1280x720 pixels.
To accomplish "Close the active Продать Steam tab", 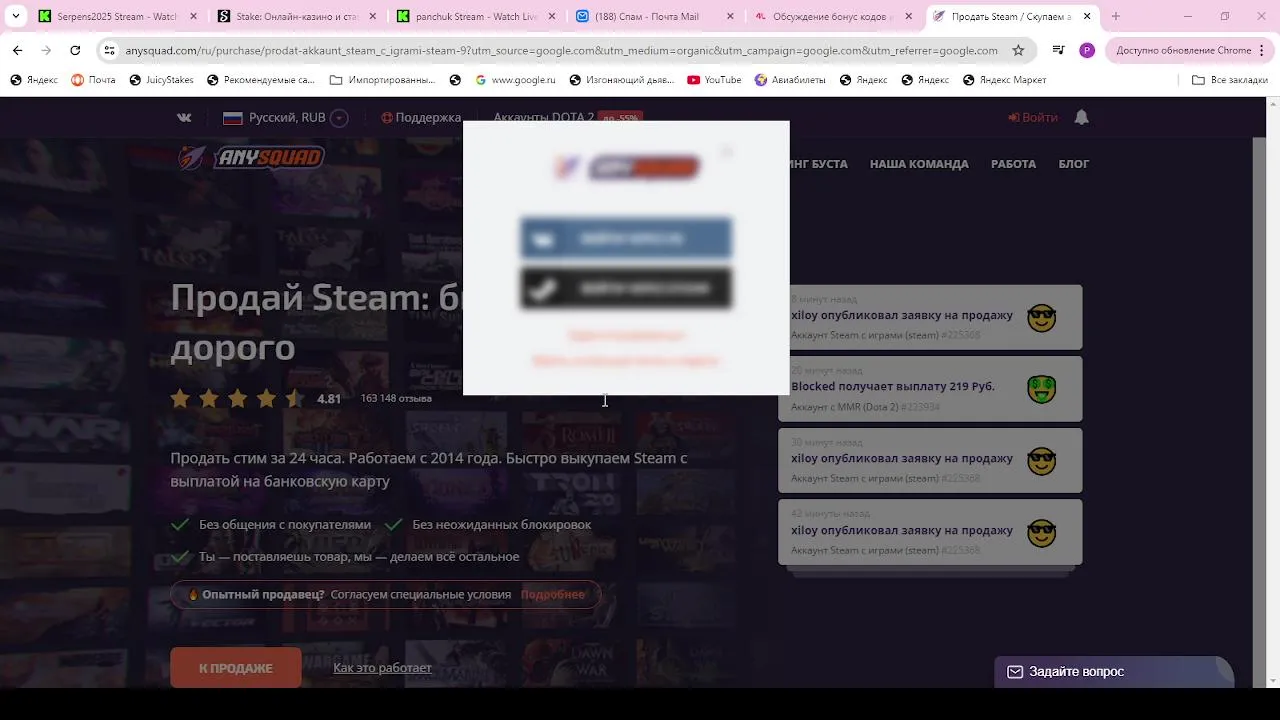I will [1087, 16].
